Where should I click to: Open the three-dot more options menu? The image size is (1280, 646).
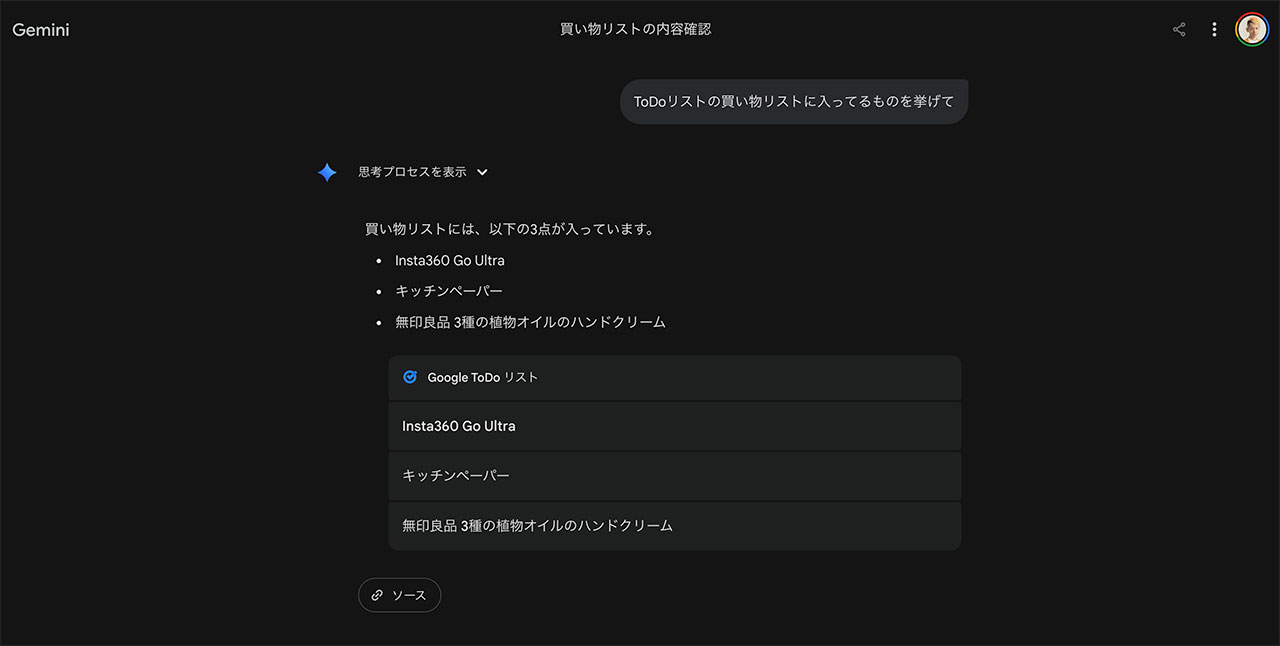tap(1214, 30)
